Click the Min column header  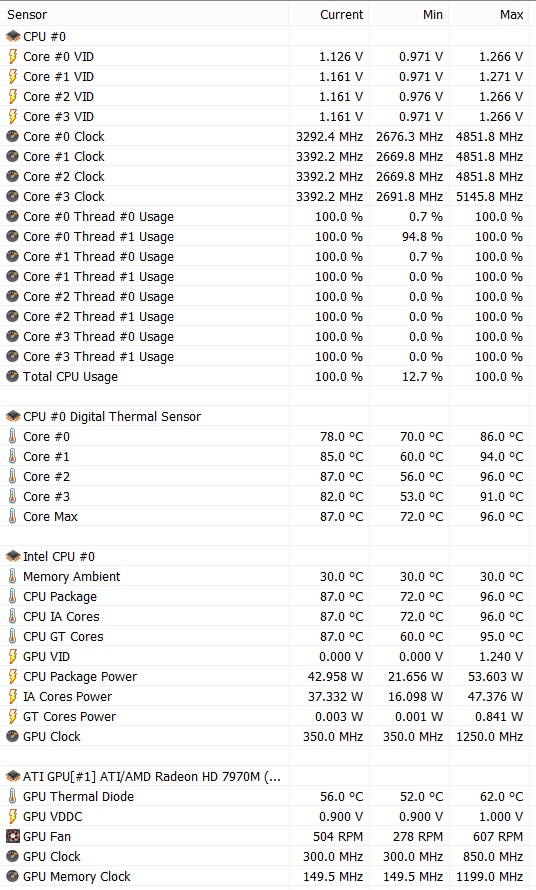pos(409,15)
